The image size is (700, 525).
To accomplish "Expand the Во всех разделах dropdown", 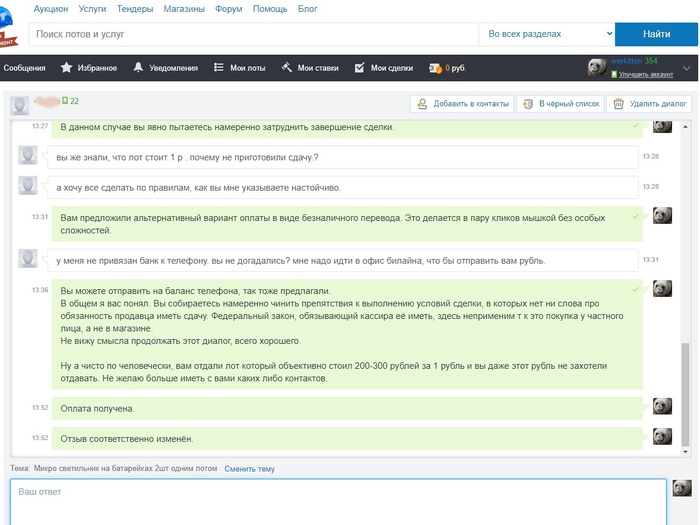I will [546, 34].
